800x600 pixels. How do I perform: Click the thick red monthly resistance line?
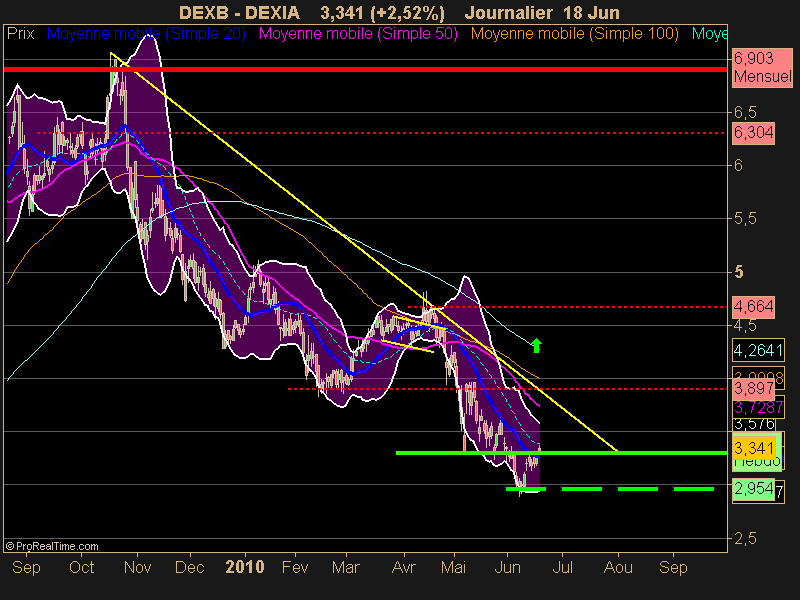(365, 69)
